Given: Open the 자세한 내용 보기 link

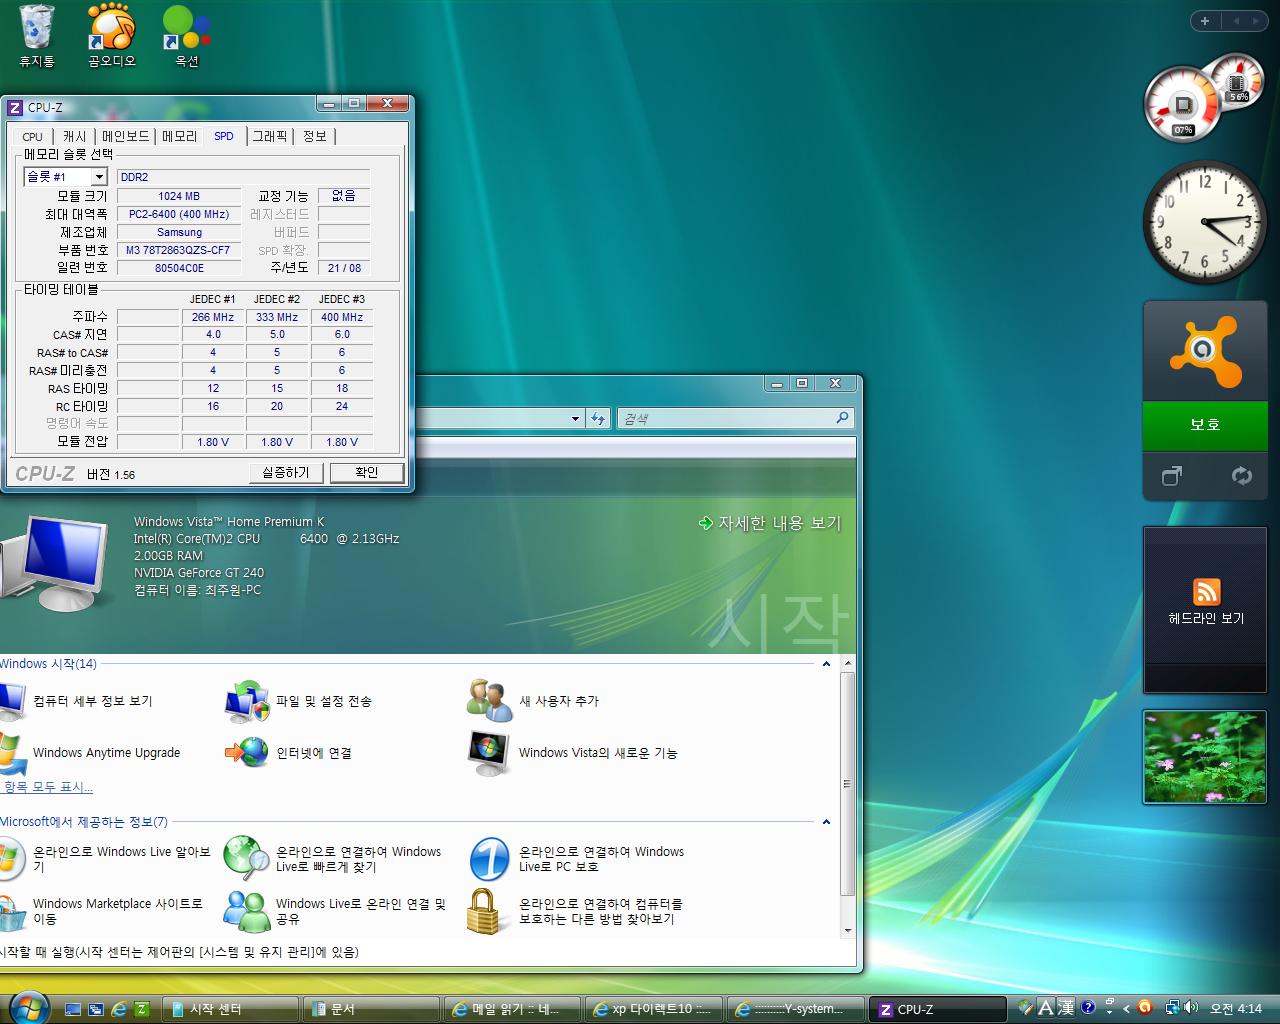Looking at the screenshot, I should tap(770, 523).
